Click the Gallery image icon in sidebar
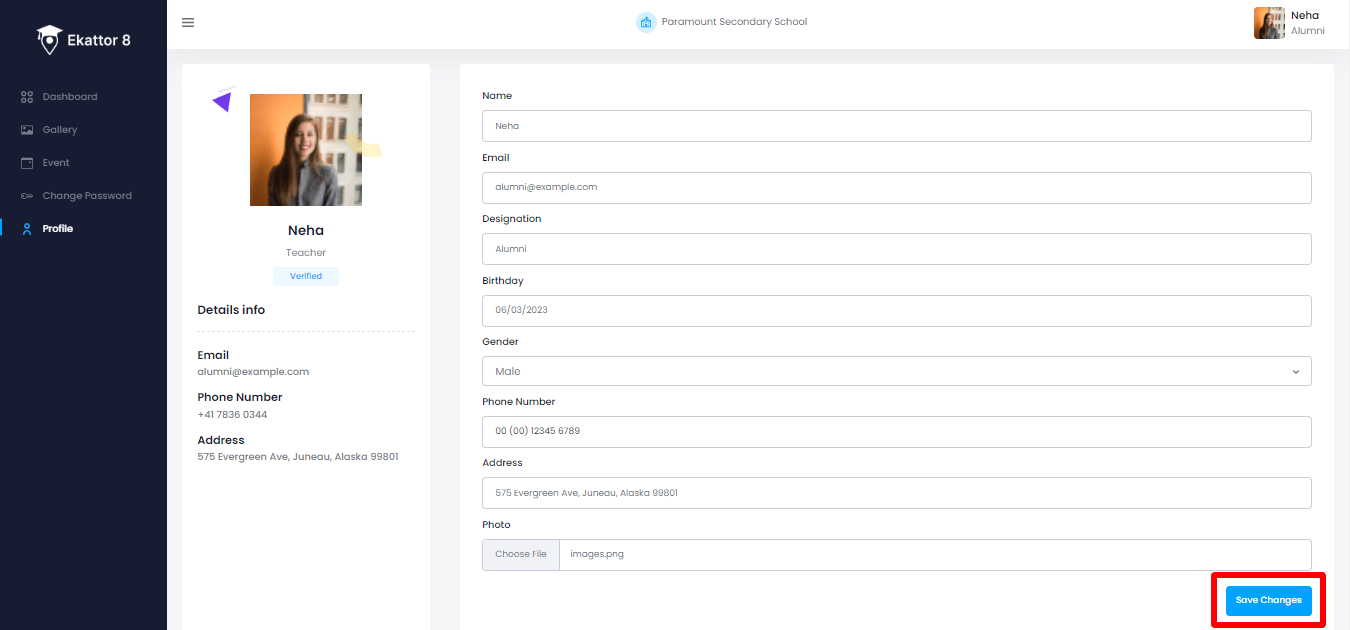 pyautogui.click(x=27, y=130)
